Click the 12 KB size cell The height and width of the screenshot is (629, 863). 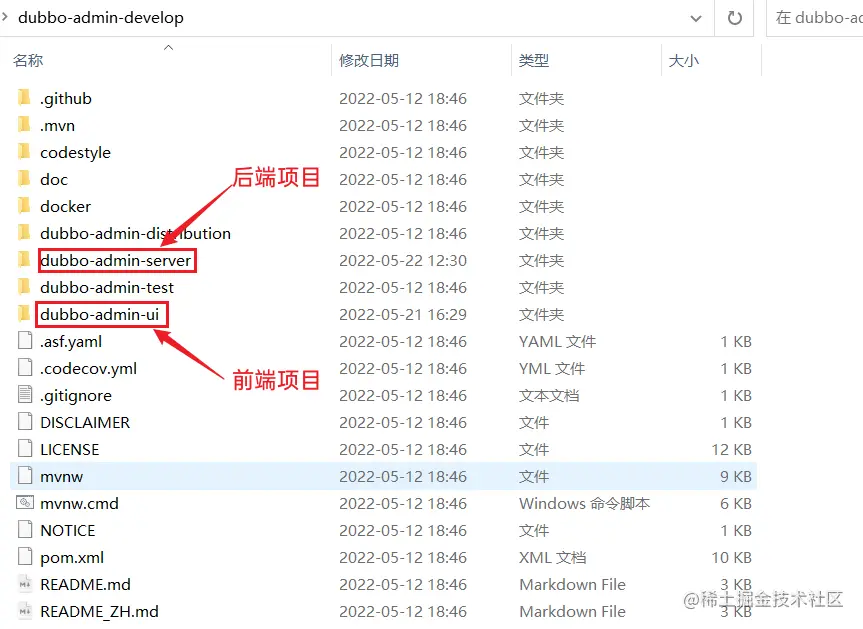731,449
